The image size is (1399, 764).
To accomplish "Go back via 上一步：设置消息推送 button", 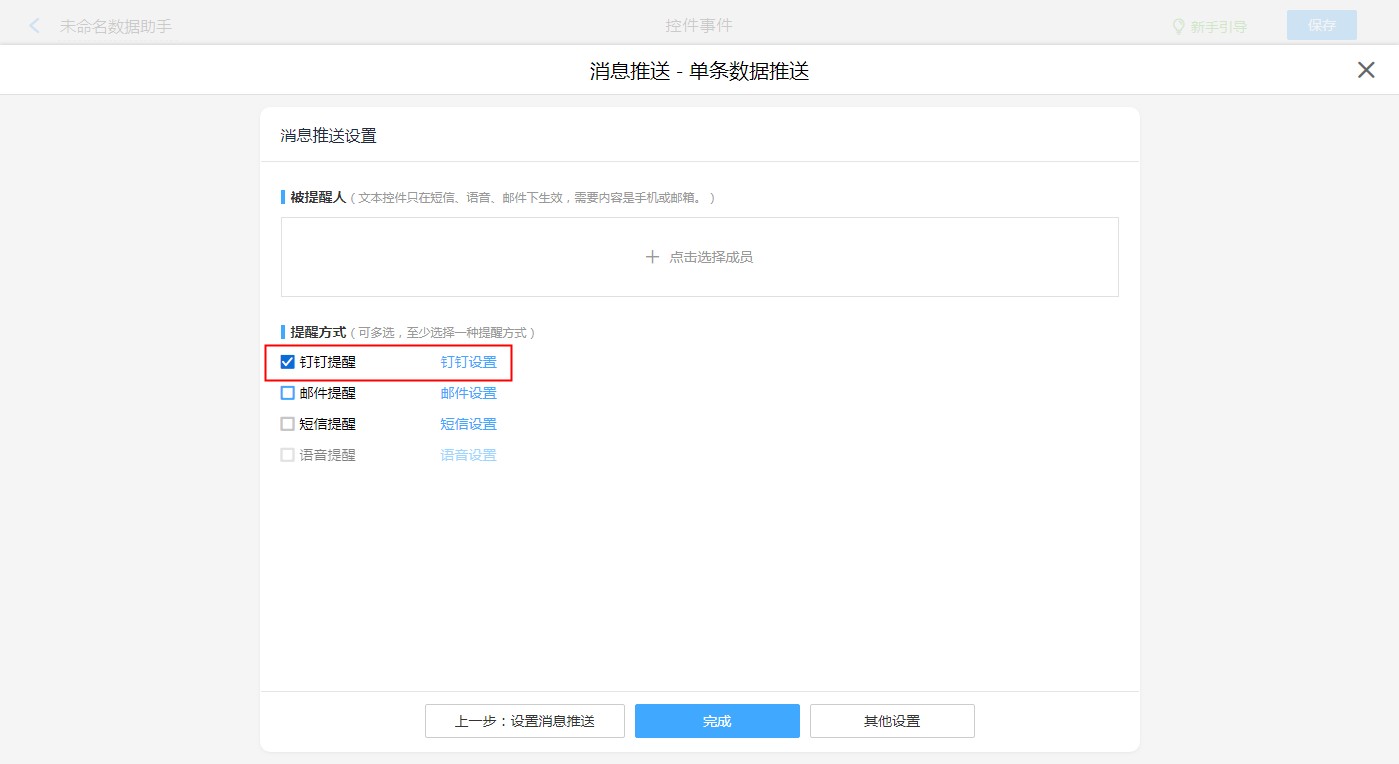I will pos(524,721).
